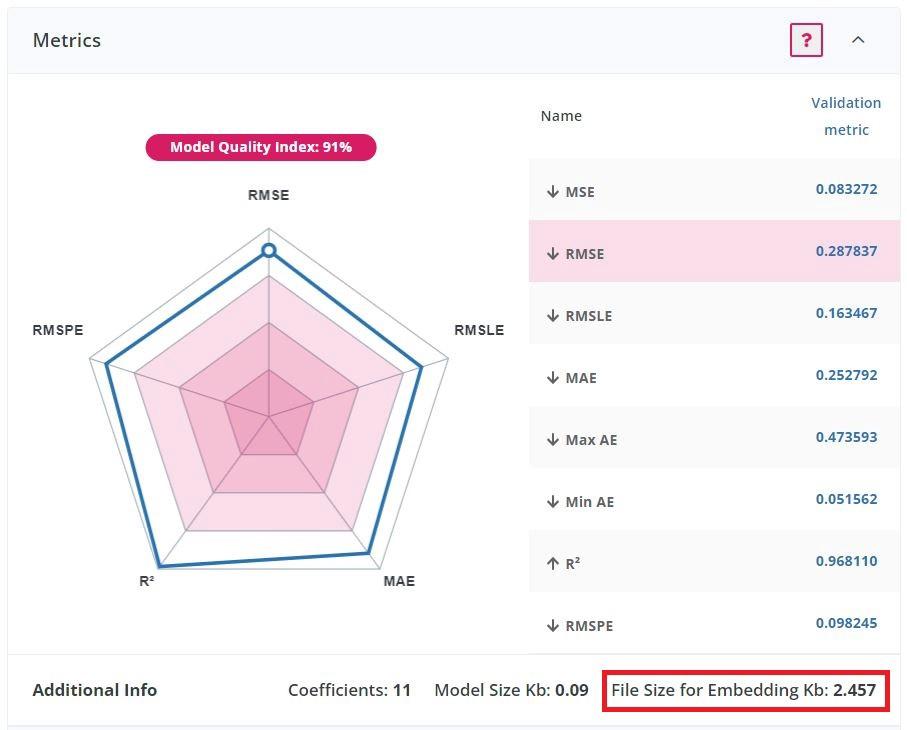Click the R² axis label on chart
Image resolution: width=907 pixels, height=730 pixels.
(147, 581)
